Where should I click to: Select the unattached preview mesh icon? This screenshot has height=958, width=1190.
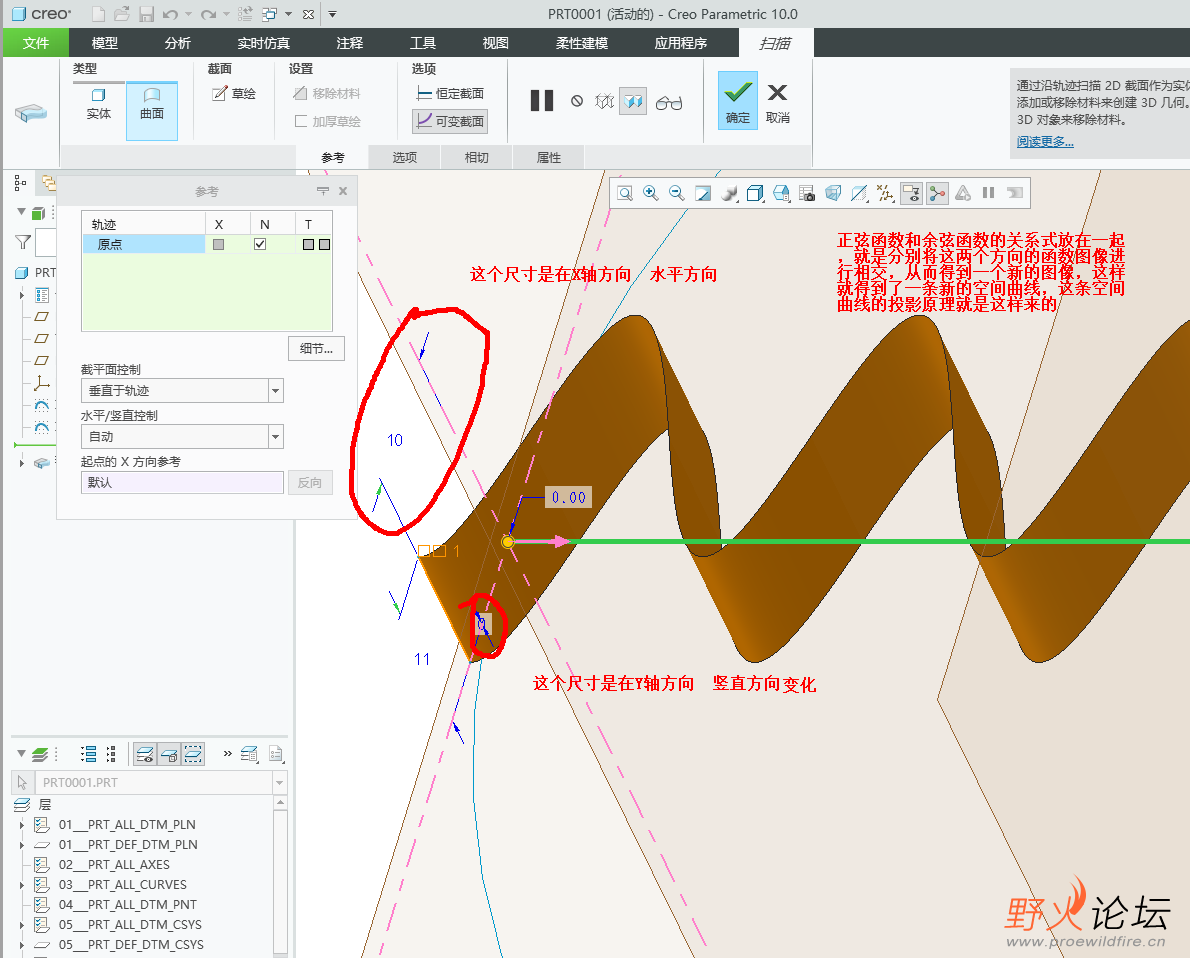pyautogui.click(x=605, y=101)
